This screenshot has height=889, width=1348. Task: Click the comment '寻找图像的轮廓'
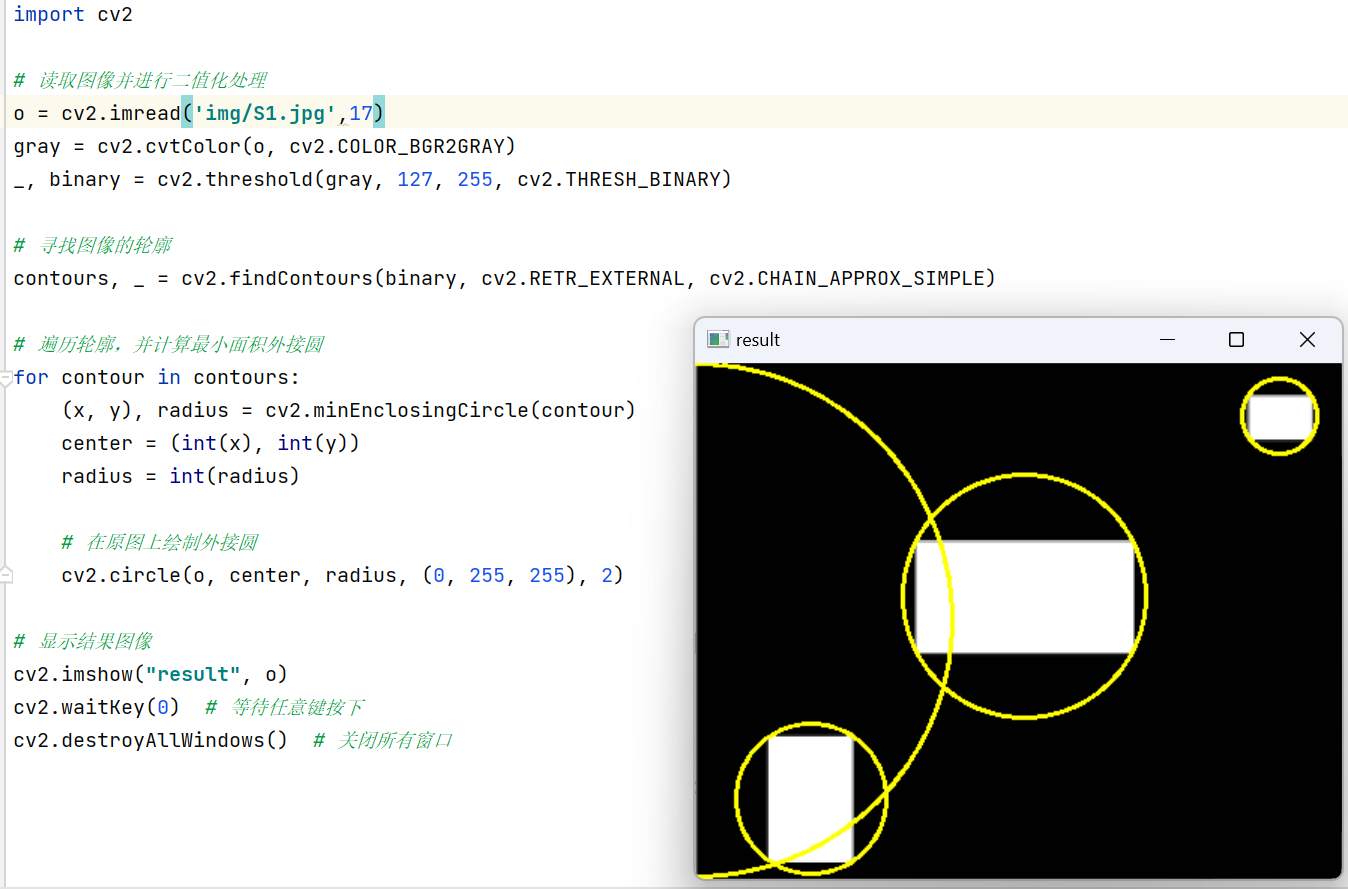click(106, 246)
